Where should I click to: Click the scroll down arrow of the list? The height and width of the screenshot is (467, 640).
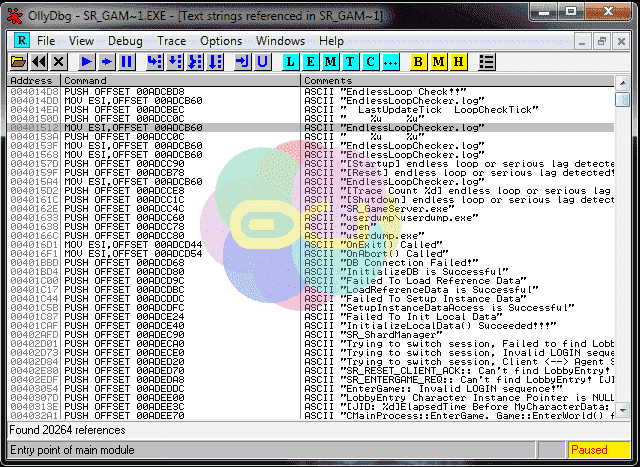pyautogui.click(x=622, y=410)
